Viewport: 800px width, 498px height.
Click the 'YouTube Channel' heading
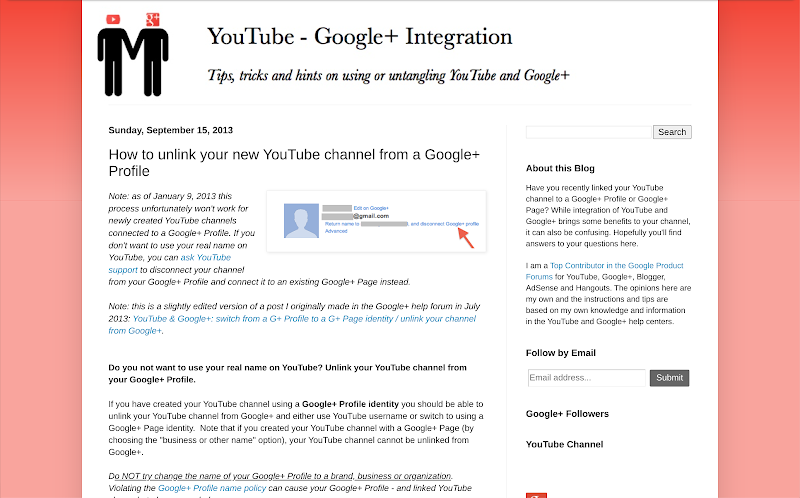(x=564, y=444)
